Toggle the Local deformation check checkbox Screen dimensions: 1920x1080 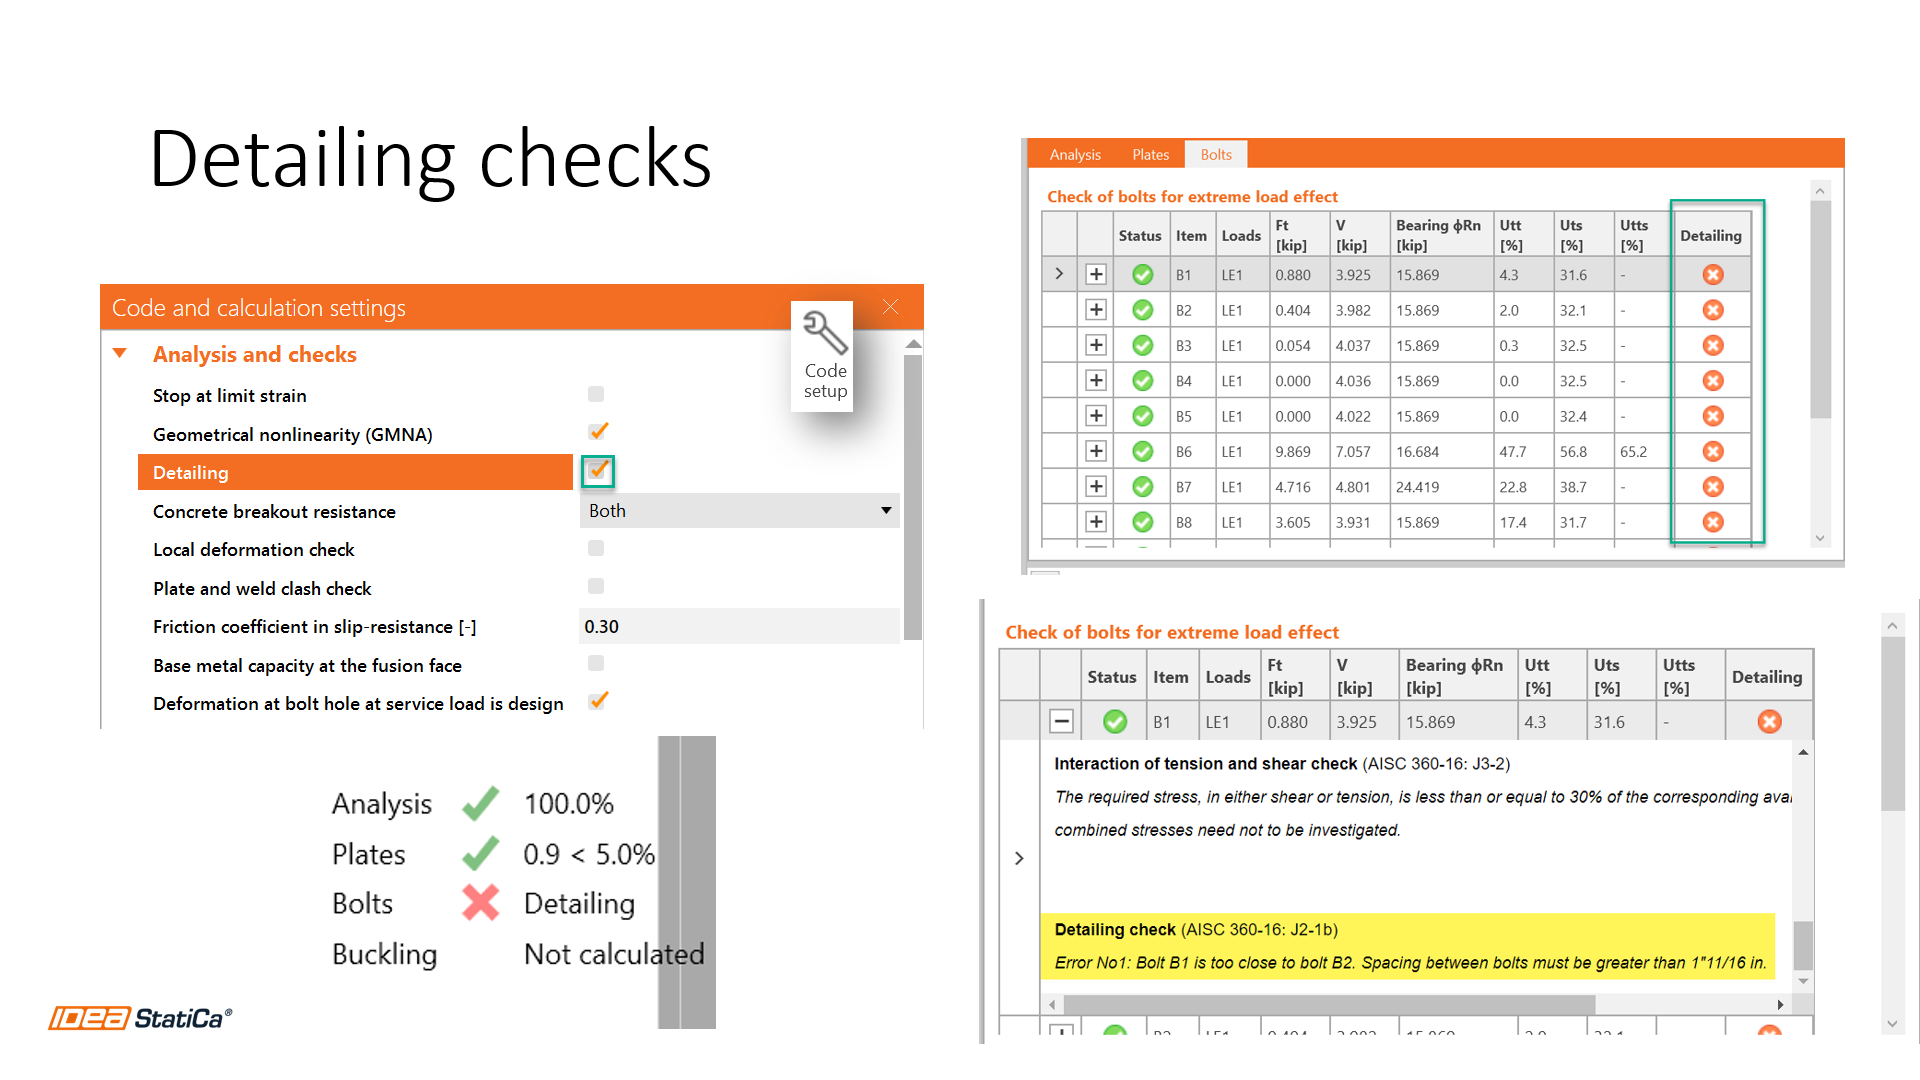pos(596,548)
